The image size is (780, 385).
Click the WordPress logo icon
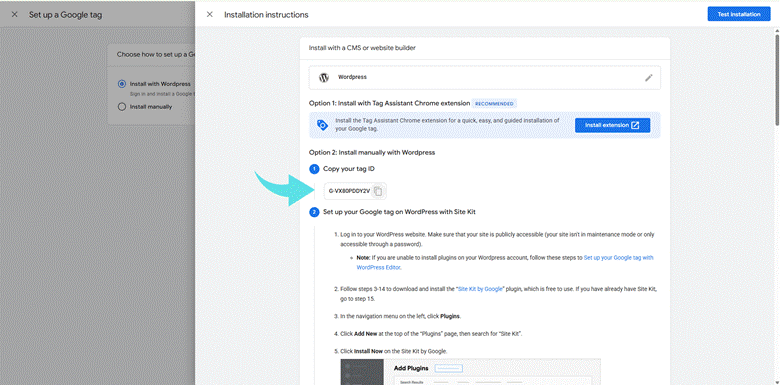(324, 78)
